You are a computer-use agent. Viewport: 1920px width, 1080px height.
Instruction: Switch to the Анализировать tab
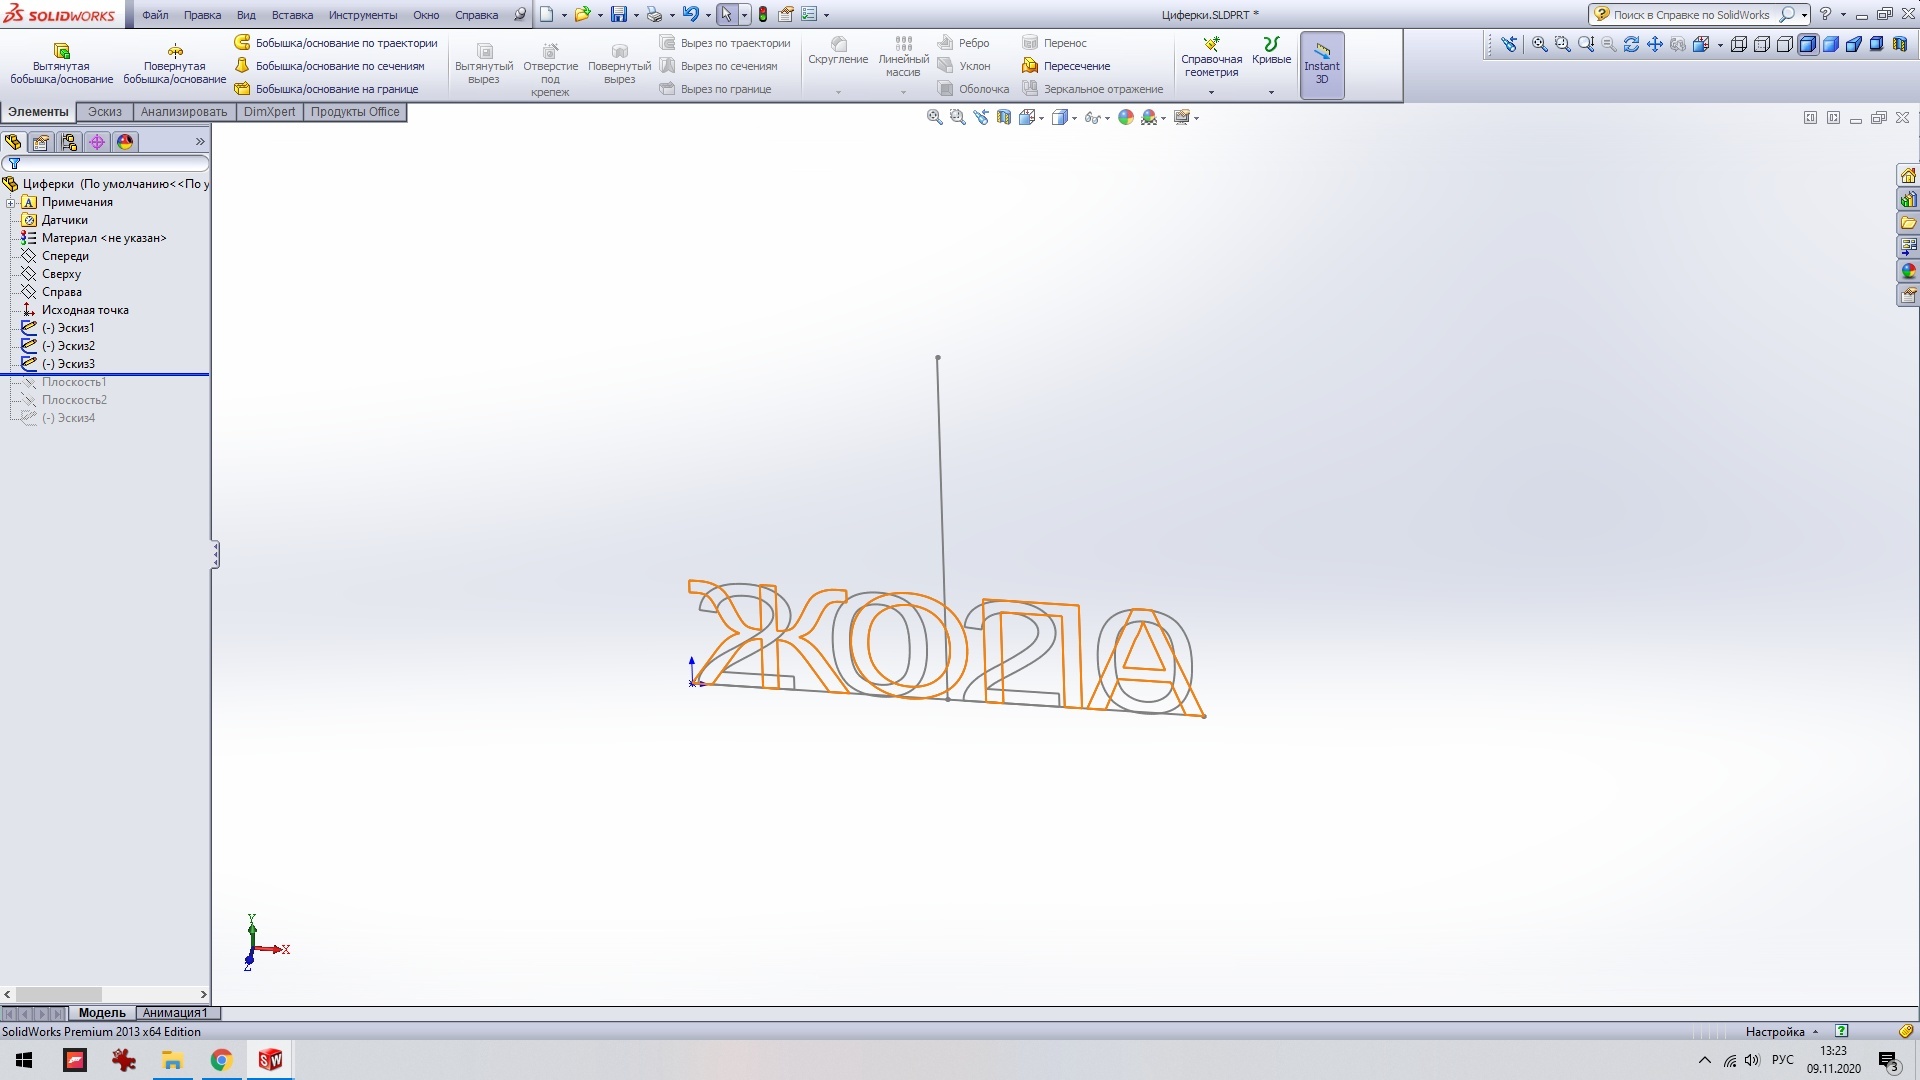[184, 112]
